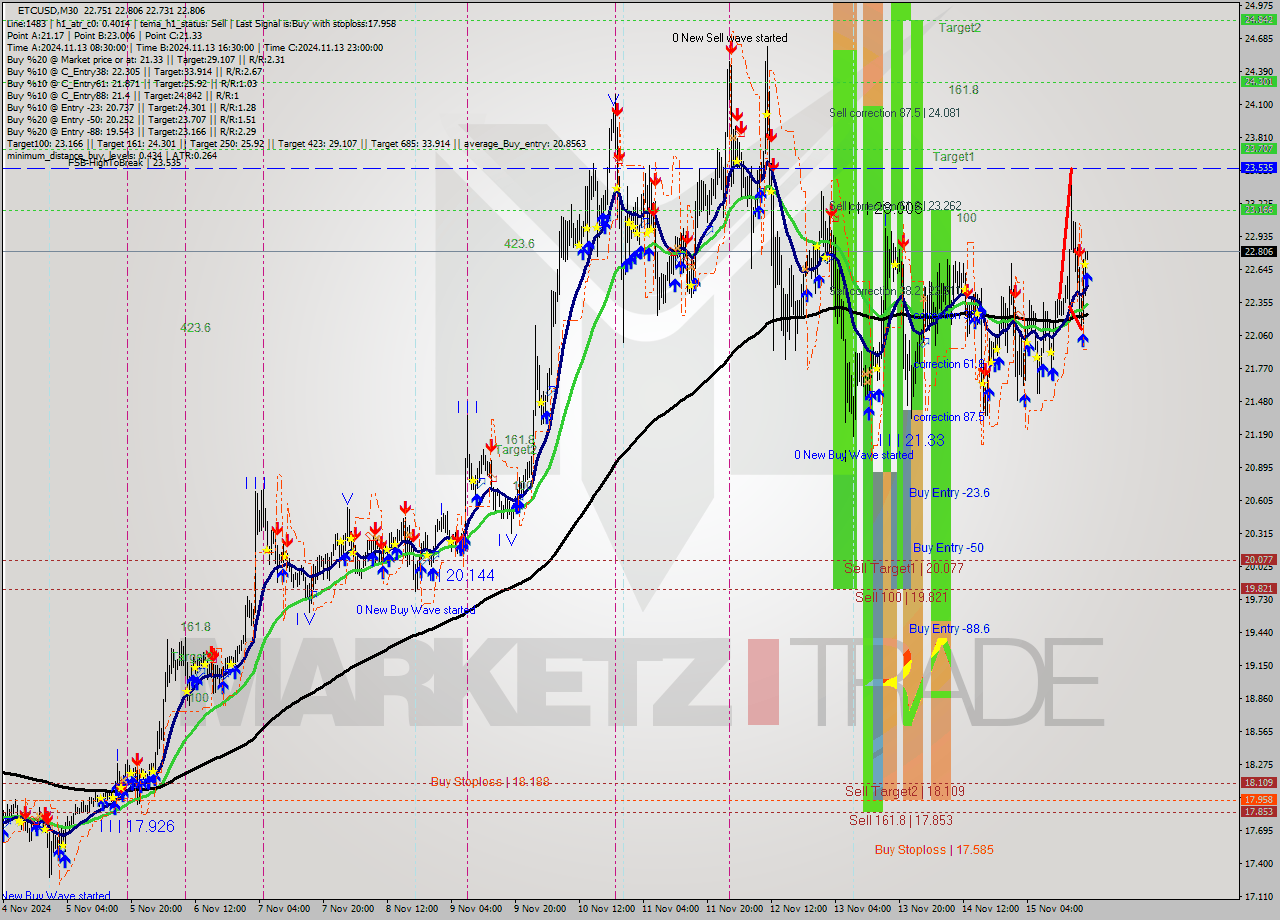Click the ETCUSD,M30 symbol title text
The image size is (1280, 920).
(49, 10)
